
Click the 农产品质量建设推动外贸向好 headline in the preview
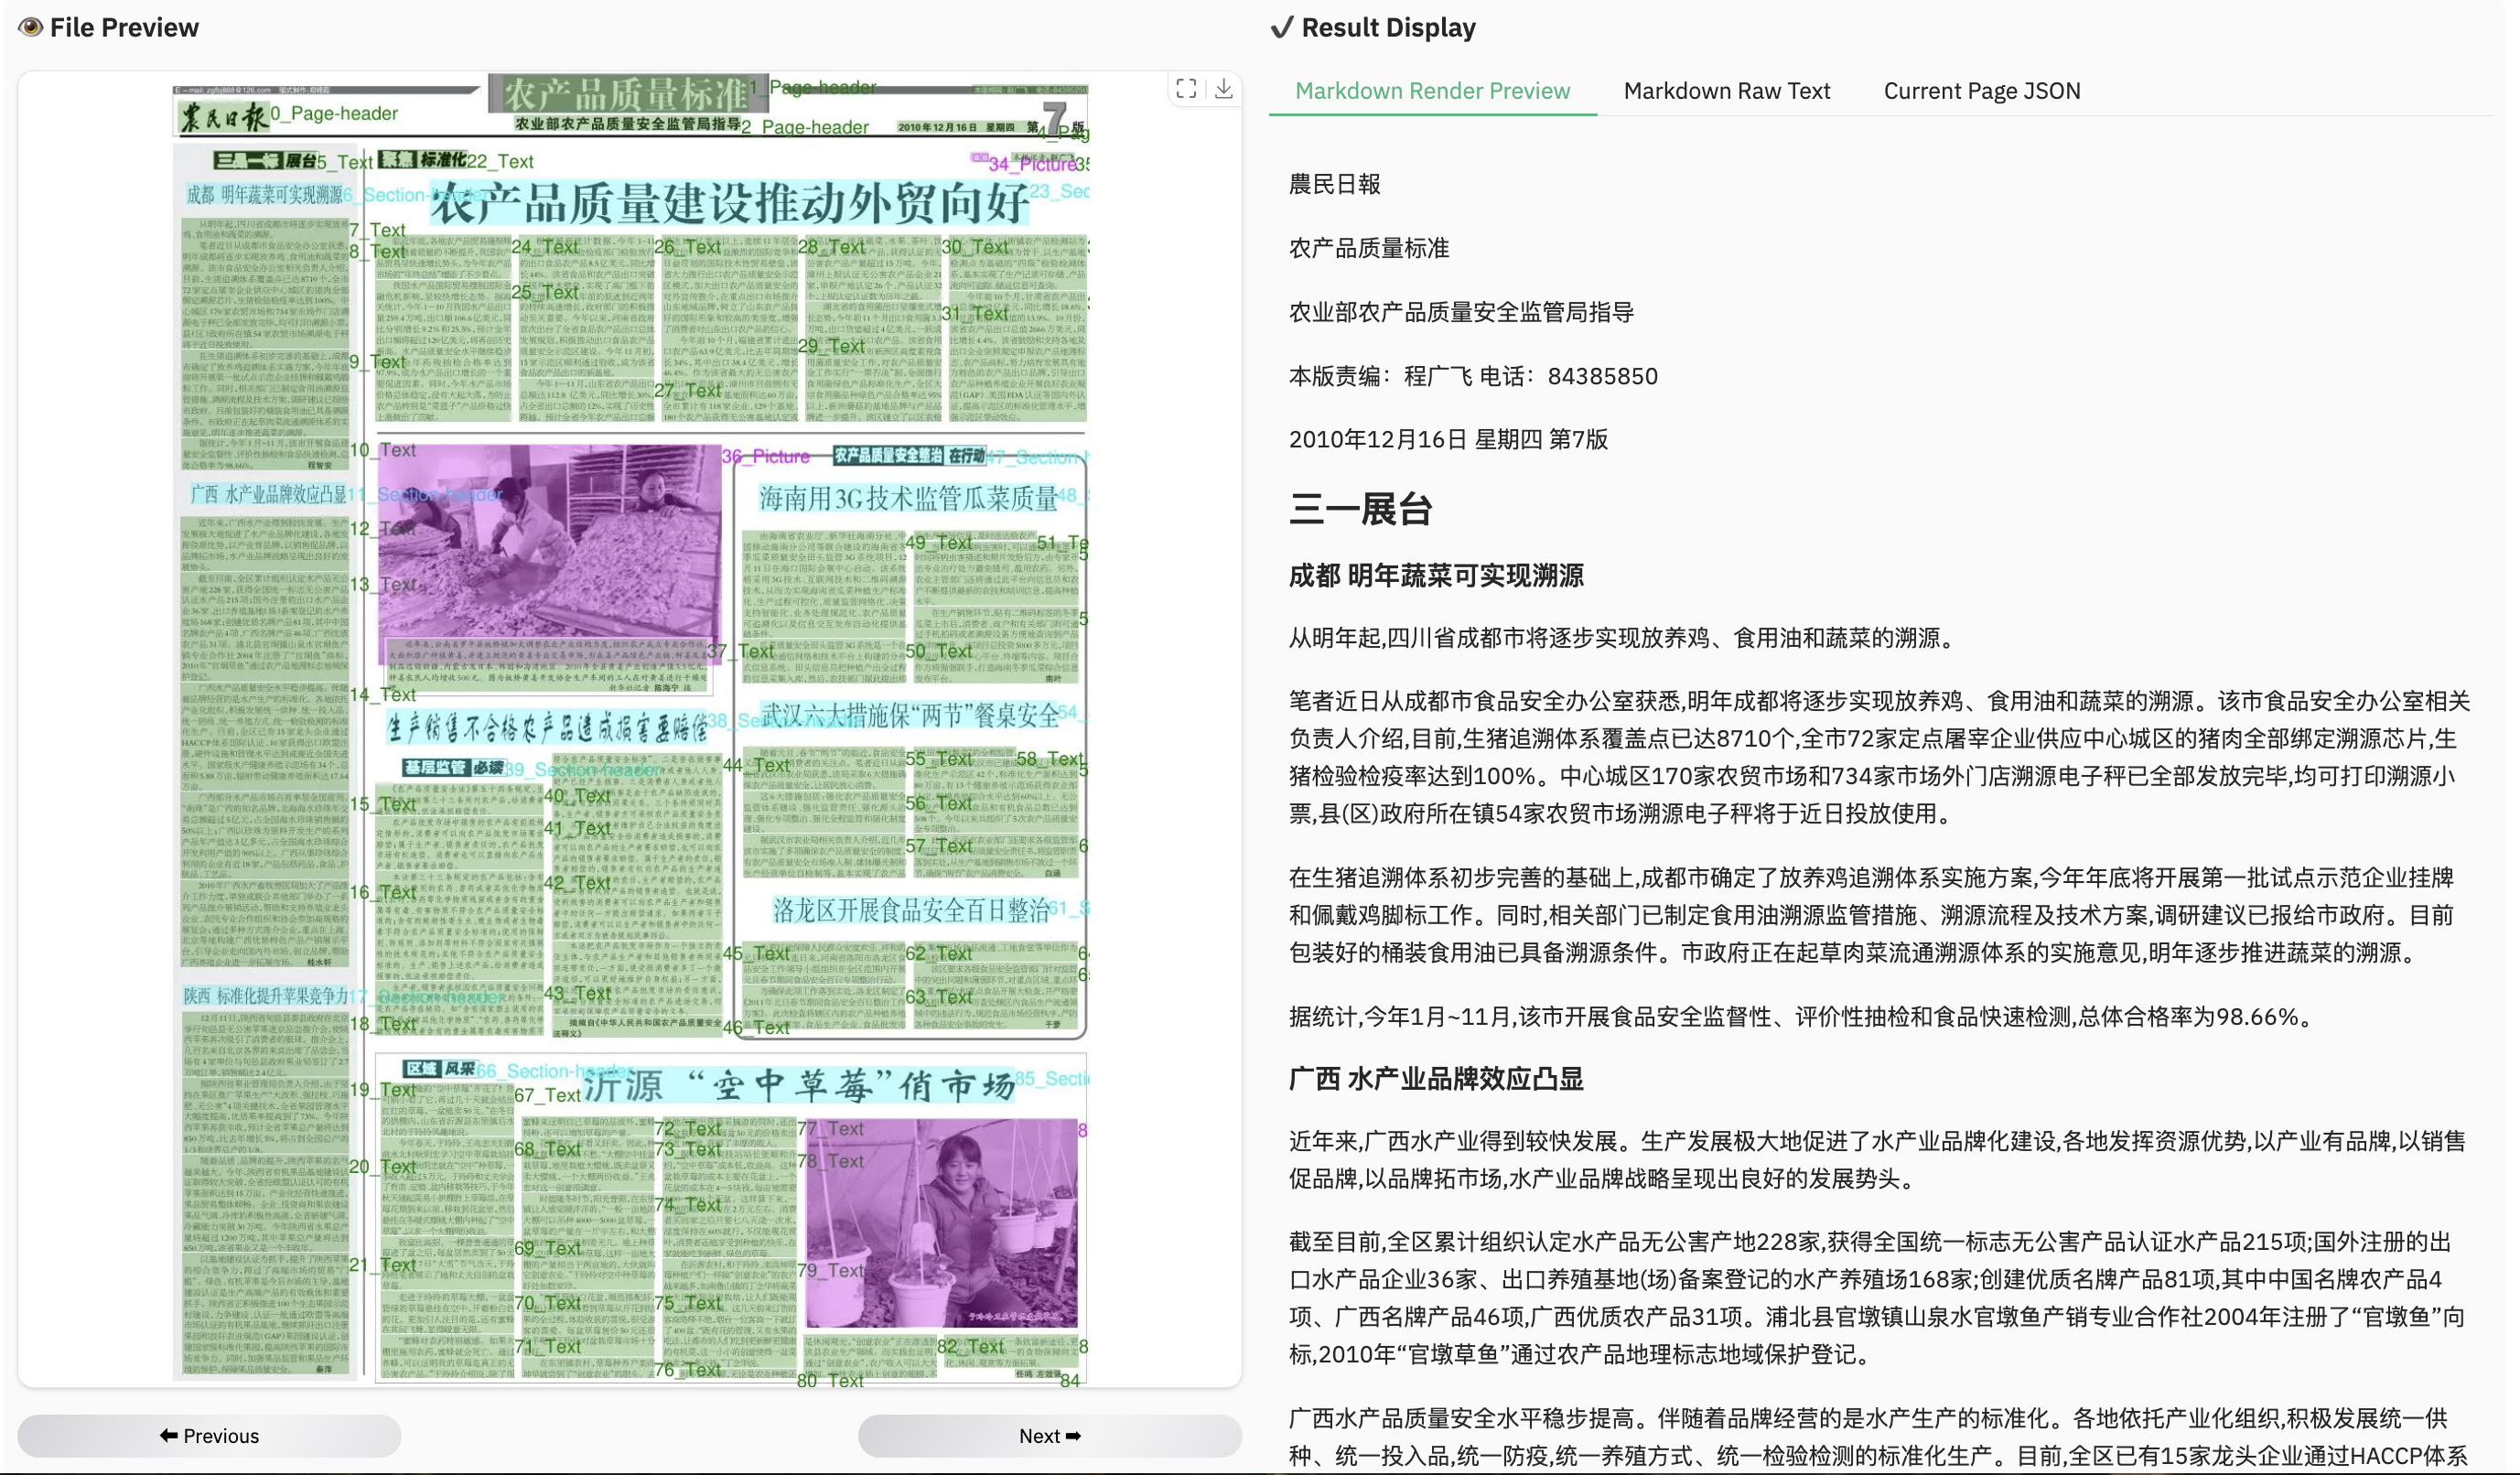click(x=729, y=204)
